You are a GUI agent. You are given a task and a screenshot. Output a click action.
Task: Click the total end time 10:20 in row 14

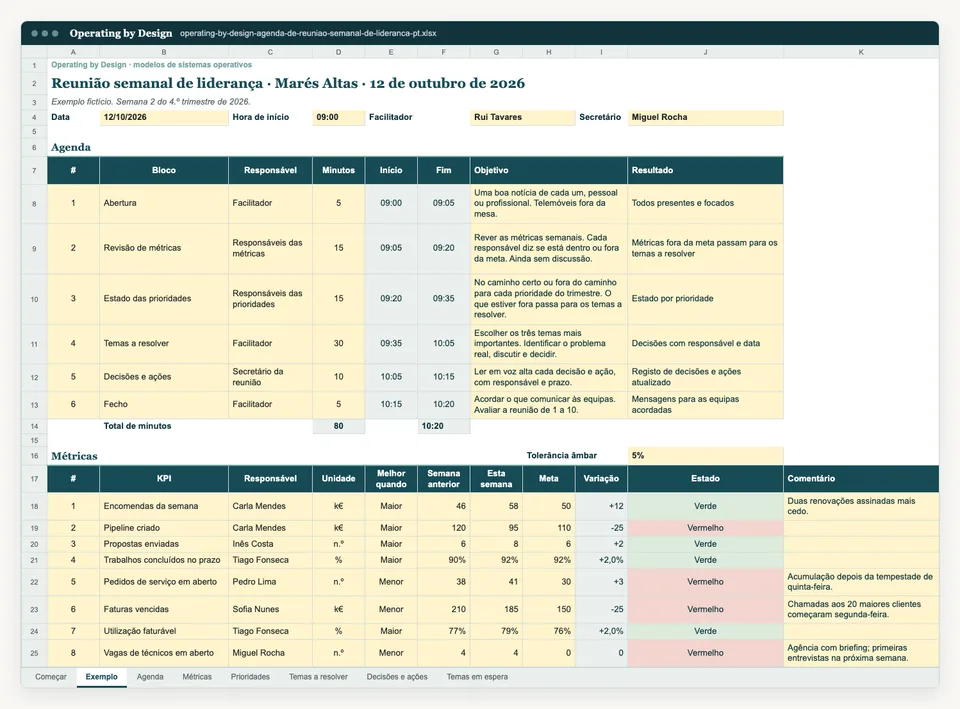(x=444, y=426)
